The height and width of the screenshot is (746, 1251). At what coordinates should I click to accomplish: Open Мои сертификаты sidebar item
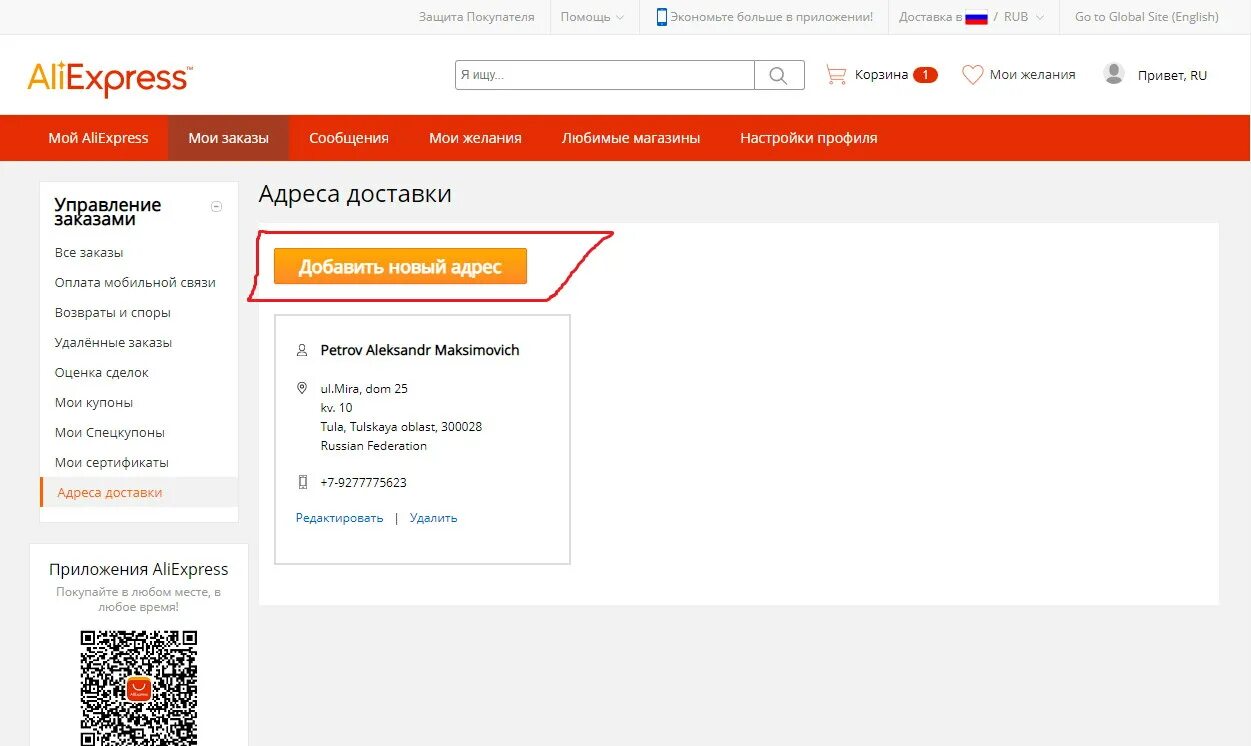pyautogui.click(x=112, y=463)
